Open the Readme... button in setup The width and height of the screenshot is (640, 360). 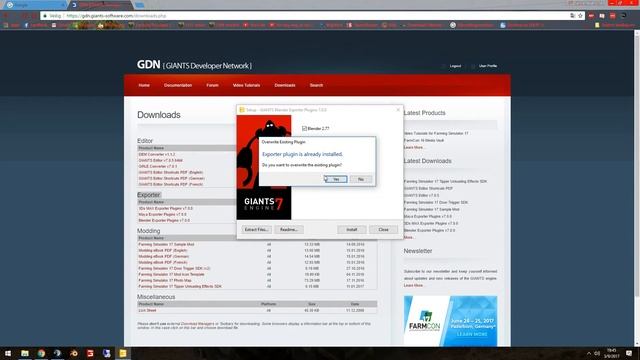pyautogui.click(x=289, y=230)
